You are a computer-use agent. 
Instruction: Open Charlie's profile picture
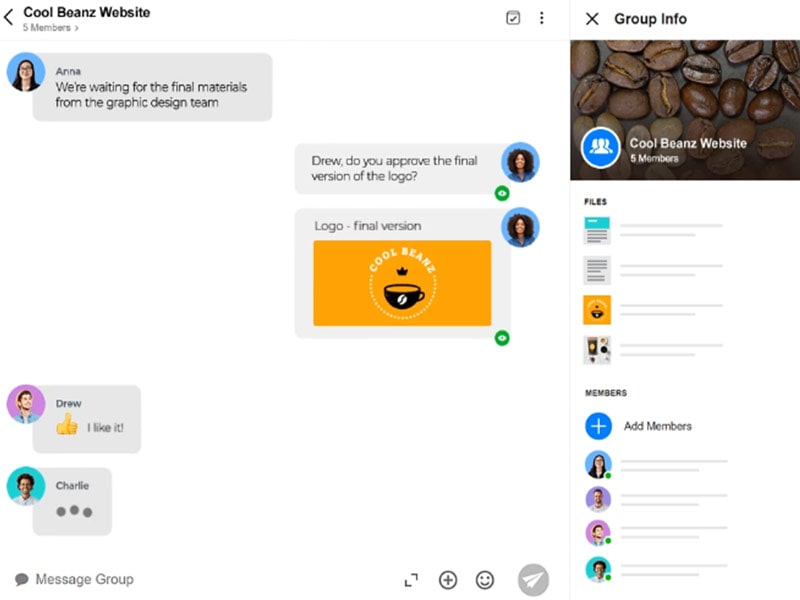(24, 488)
